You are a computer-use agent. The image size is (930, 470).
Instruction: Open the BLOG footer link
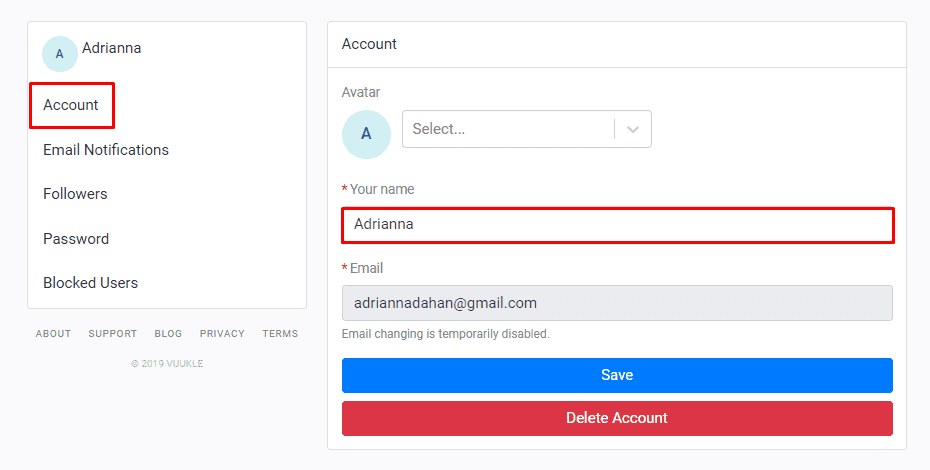168,334
